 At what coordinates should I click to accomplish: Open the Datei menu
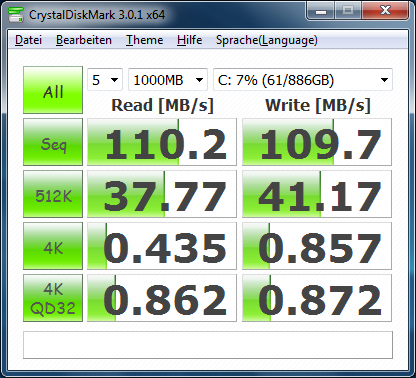click(x=28, y=40)
